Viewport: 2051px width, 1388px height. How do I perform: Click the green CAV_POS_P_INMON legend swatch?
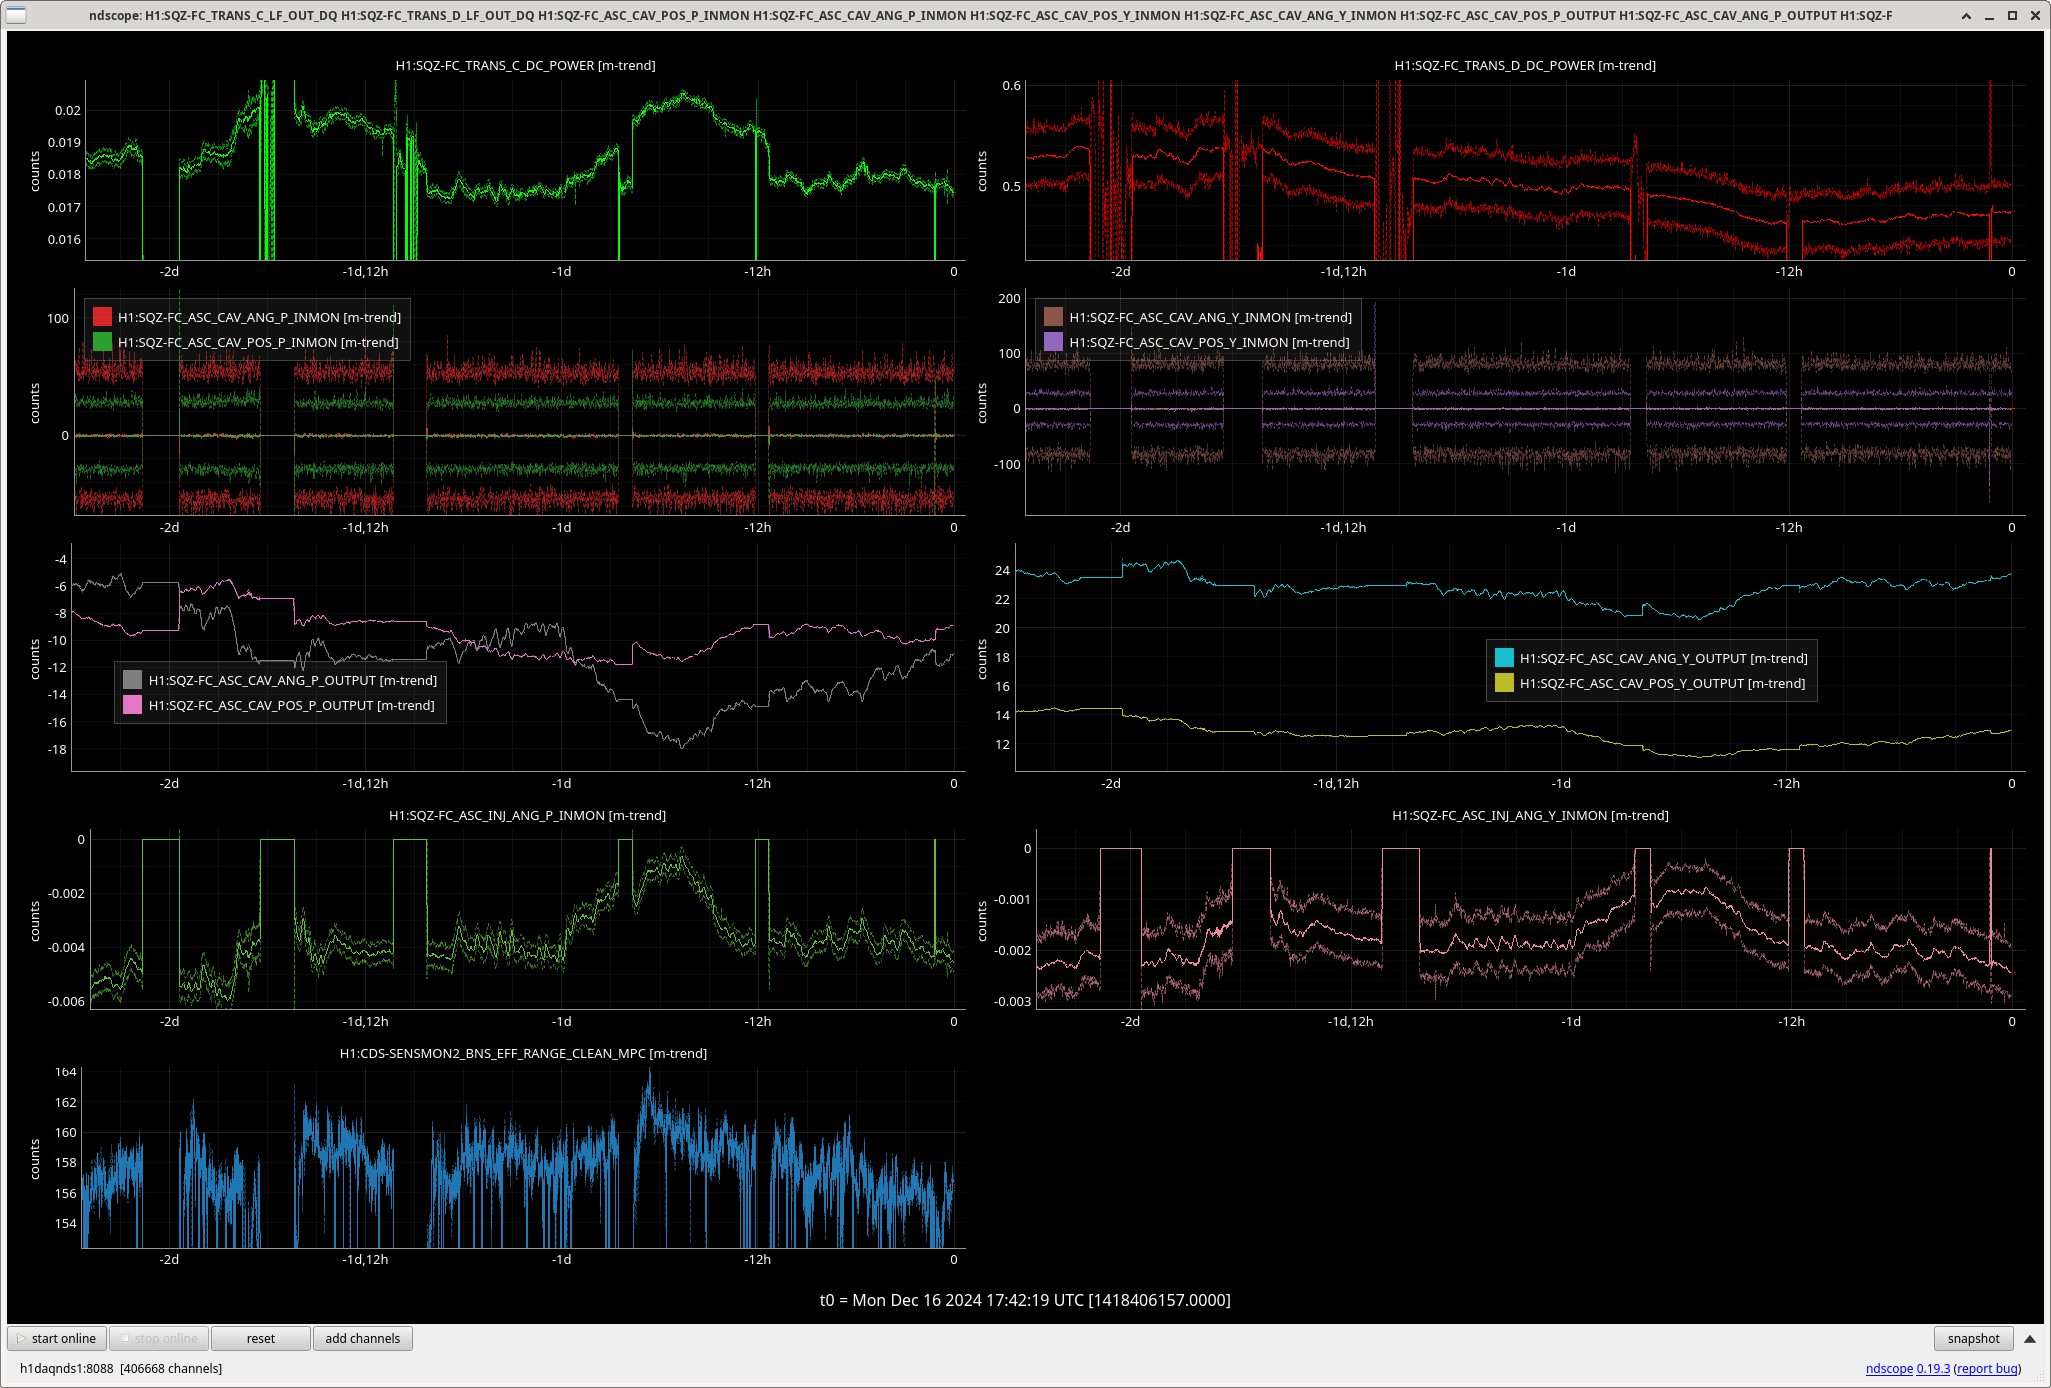(102, 342)
